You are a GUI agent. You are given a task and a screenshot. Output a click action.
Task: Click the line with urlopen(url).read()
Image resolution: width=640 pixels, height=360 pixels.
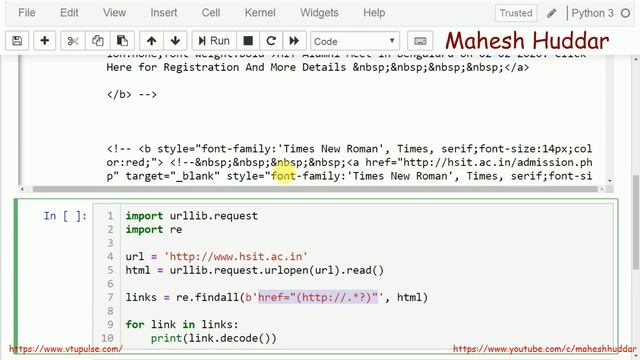(x=254, y=270)
